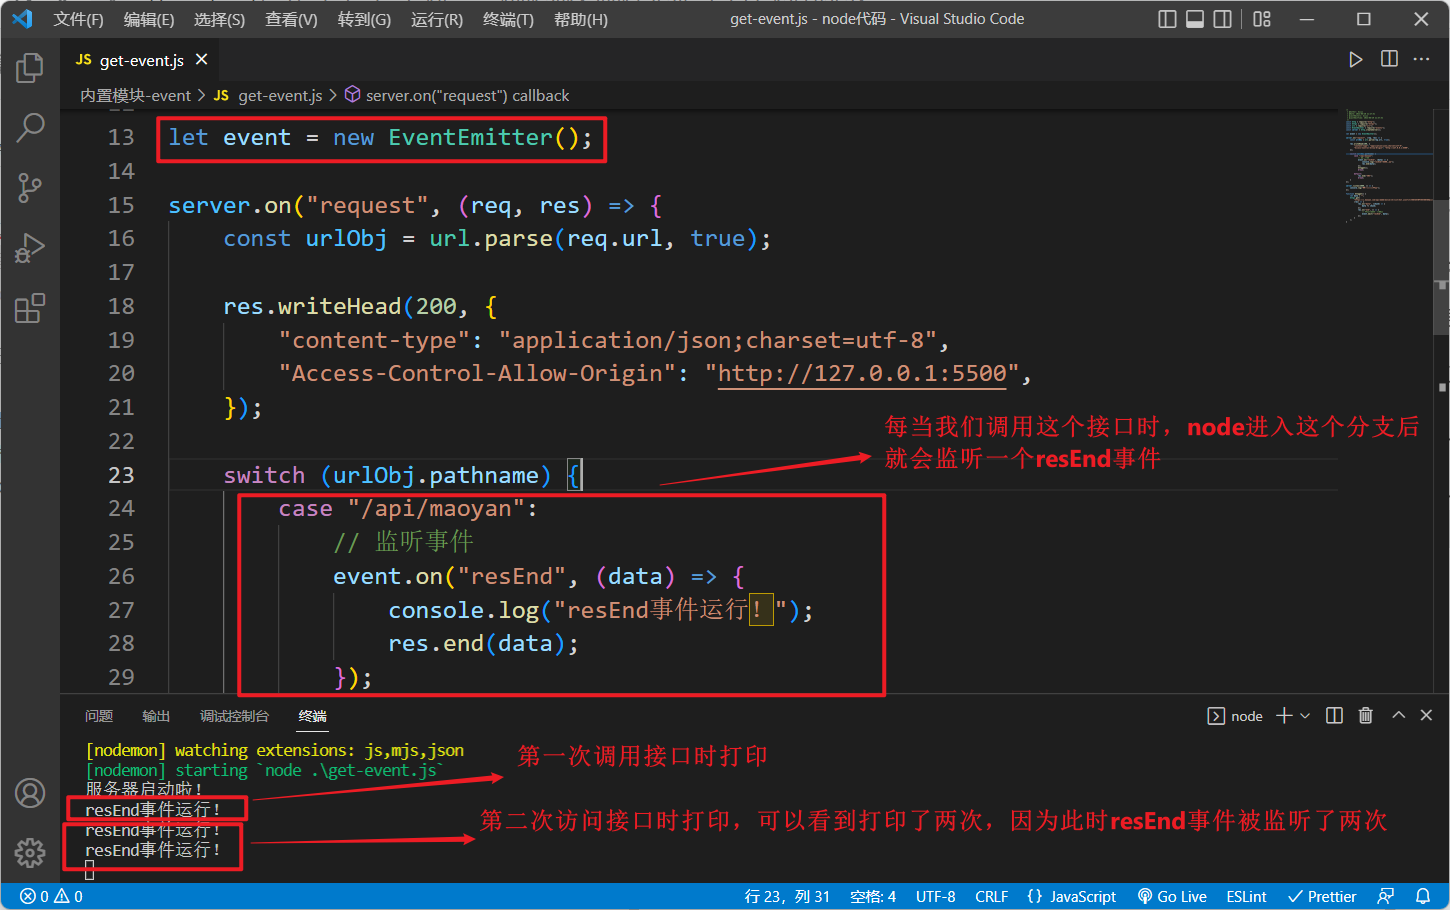Image resolution: width=1450 pixels, height=910 pixels.
Task: Run the code with the play icon
Action: tap(1355, 60)
